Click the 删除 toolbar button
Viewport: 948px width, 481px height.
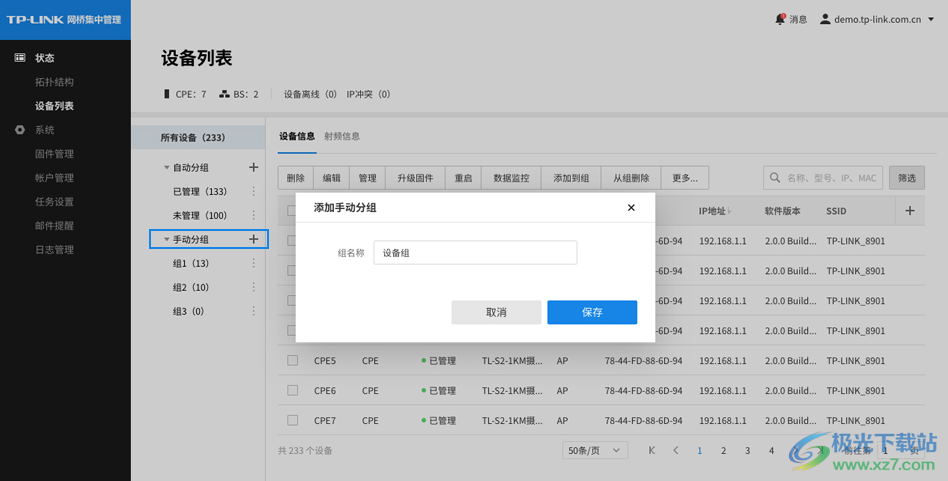click(296, 178)
